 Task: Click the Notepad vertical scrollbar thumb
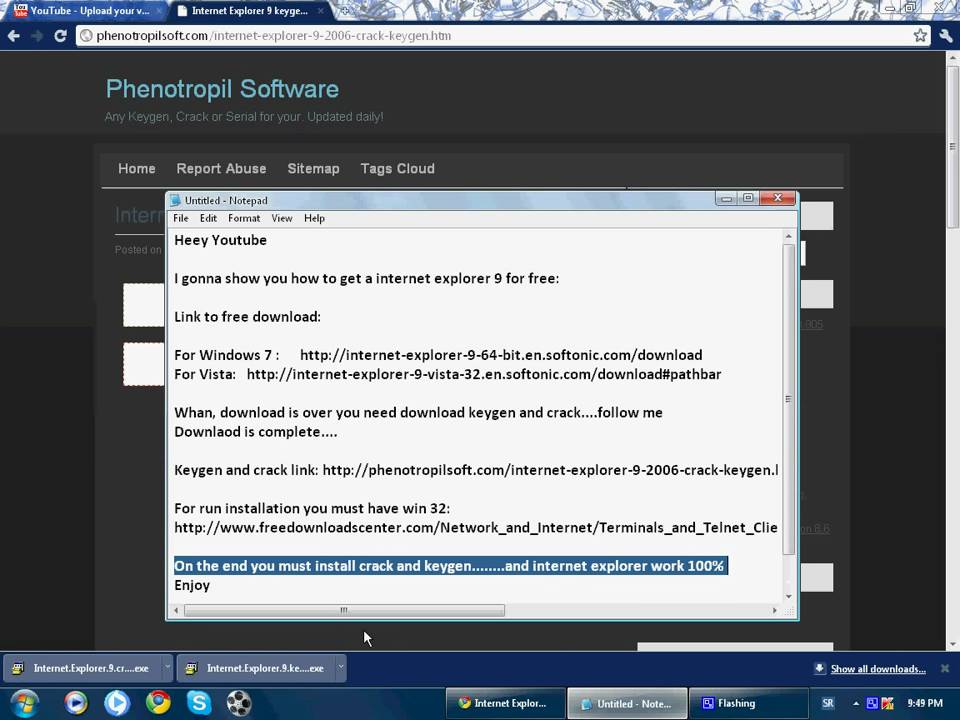tap(789, 399)
